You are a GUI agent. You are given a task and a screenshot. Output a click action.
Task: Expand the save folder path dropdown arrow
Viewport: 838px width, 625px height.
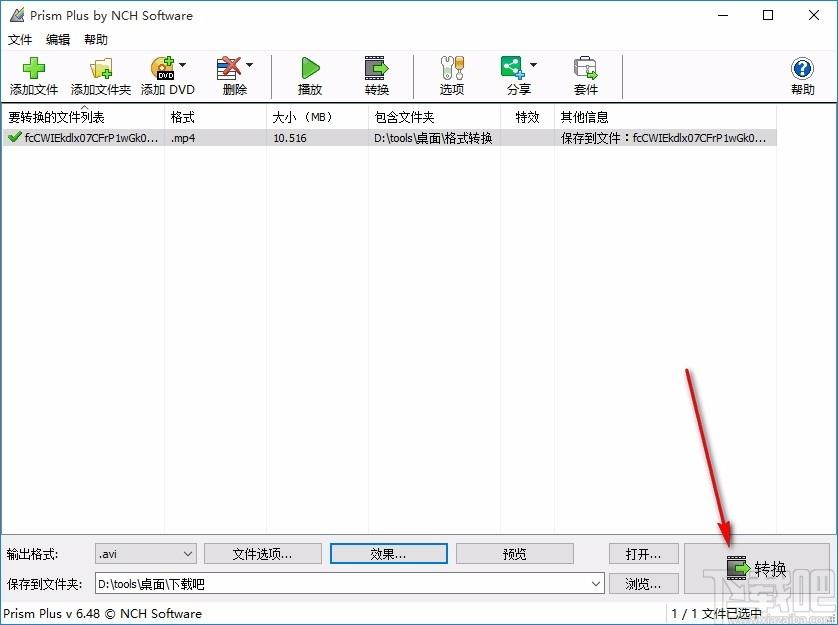[x=596, y=584]
